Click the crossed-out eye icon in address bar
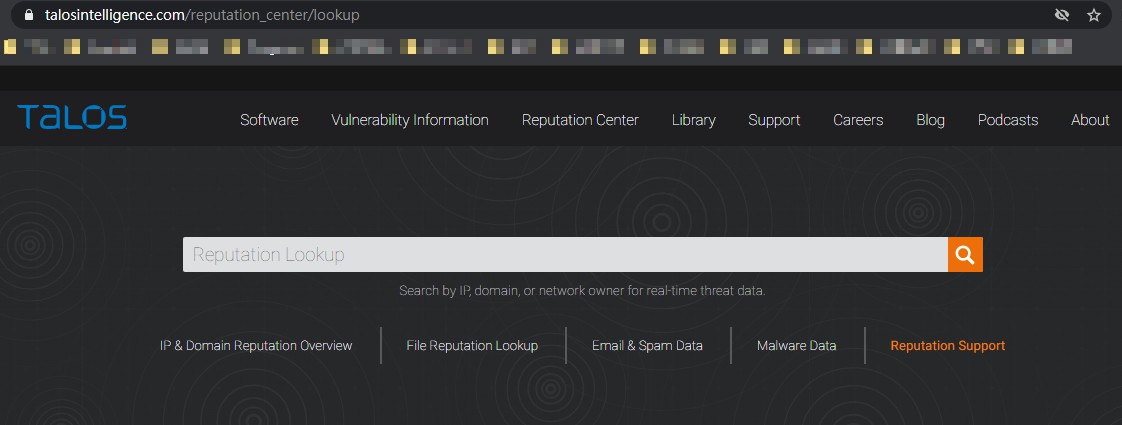Screen dimensions: 1122x425 [x=1062, y=15]
